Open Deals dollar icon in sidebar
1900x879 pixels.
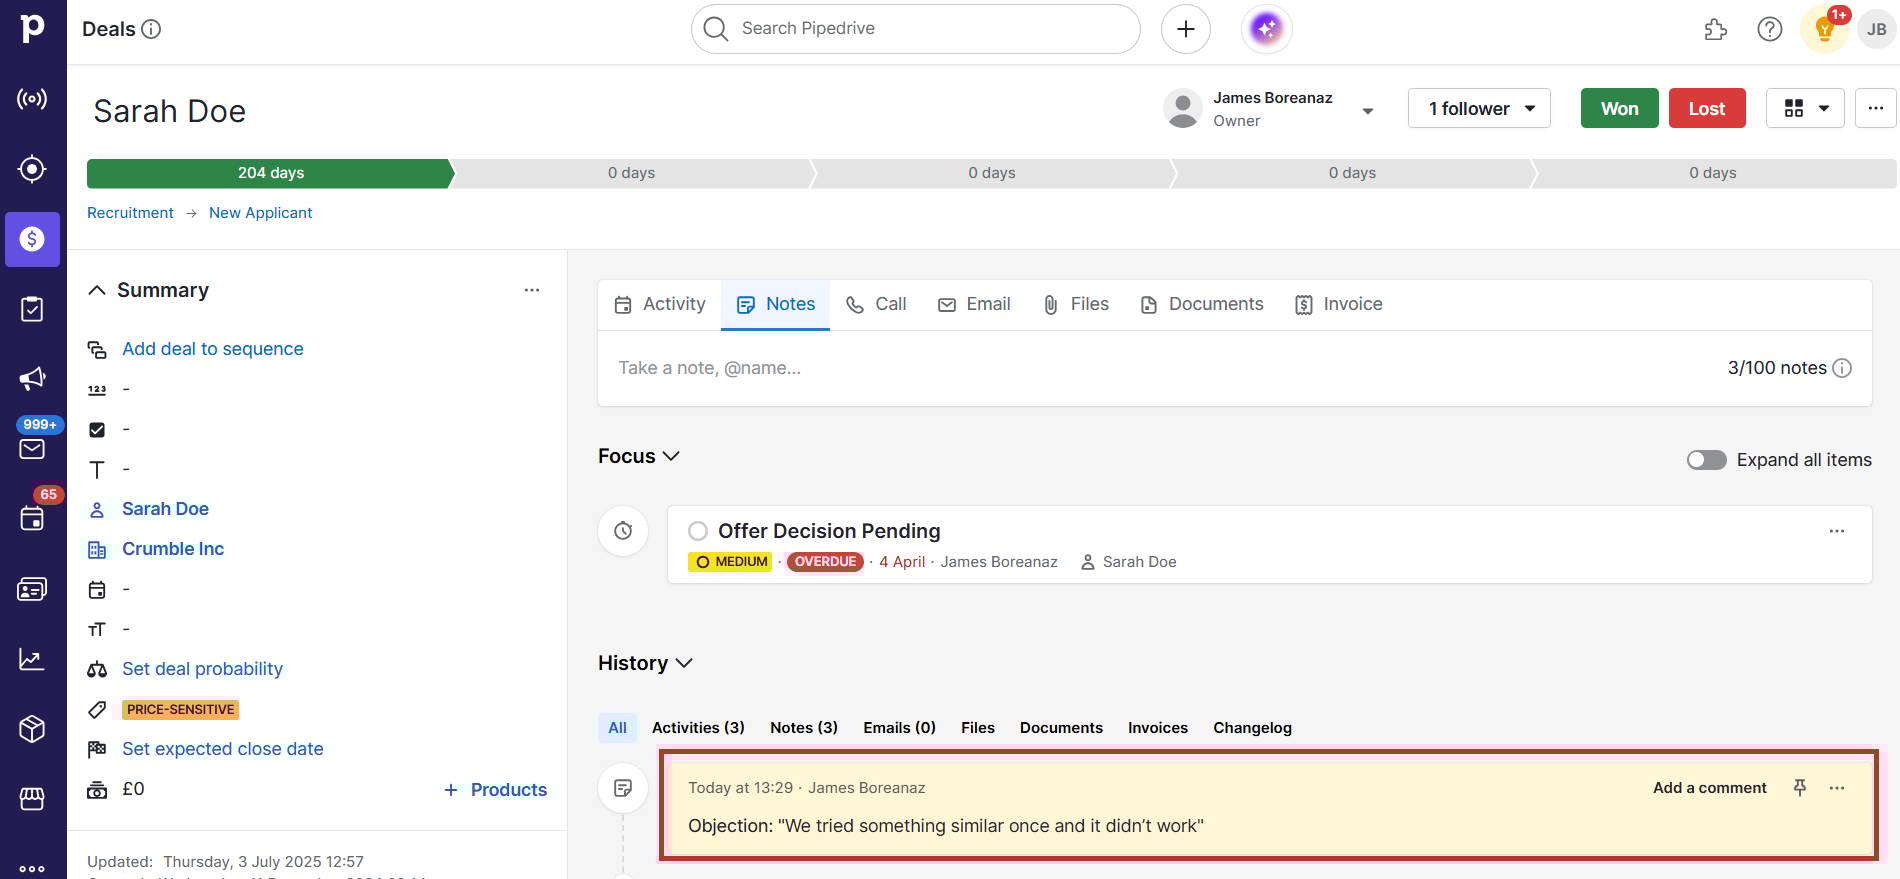click(x=32, y=239)
